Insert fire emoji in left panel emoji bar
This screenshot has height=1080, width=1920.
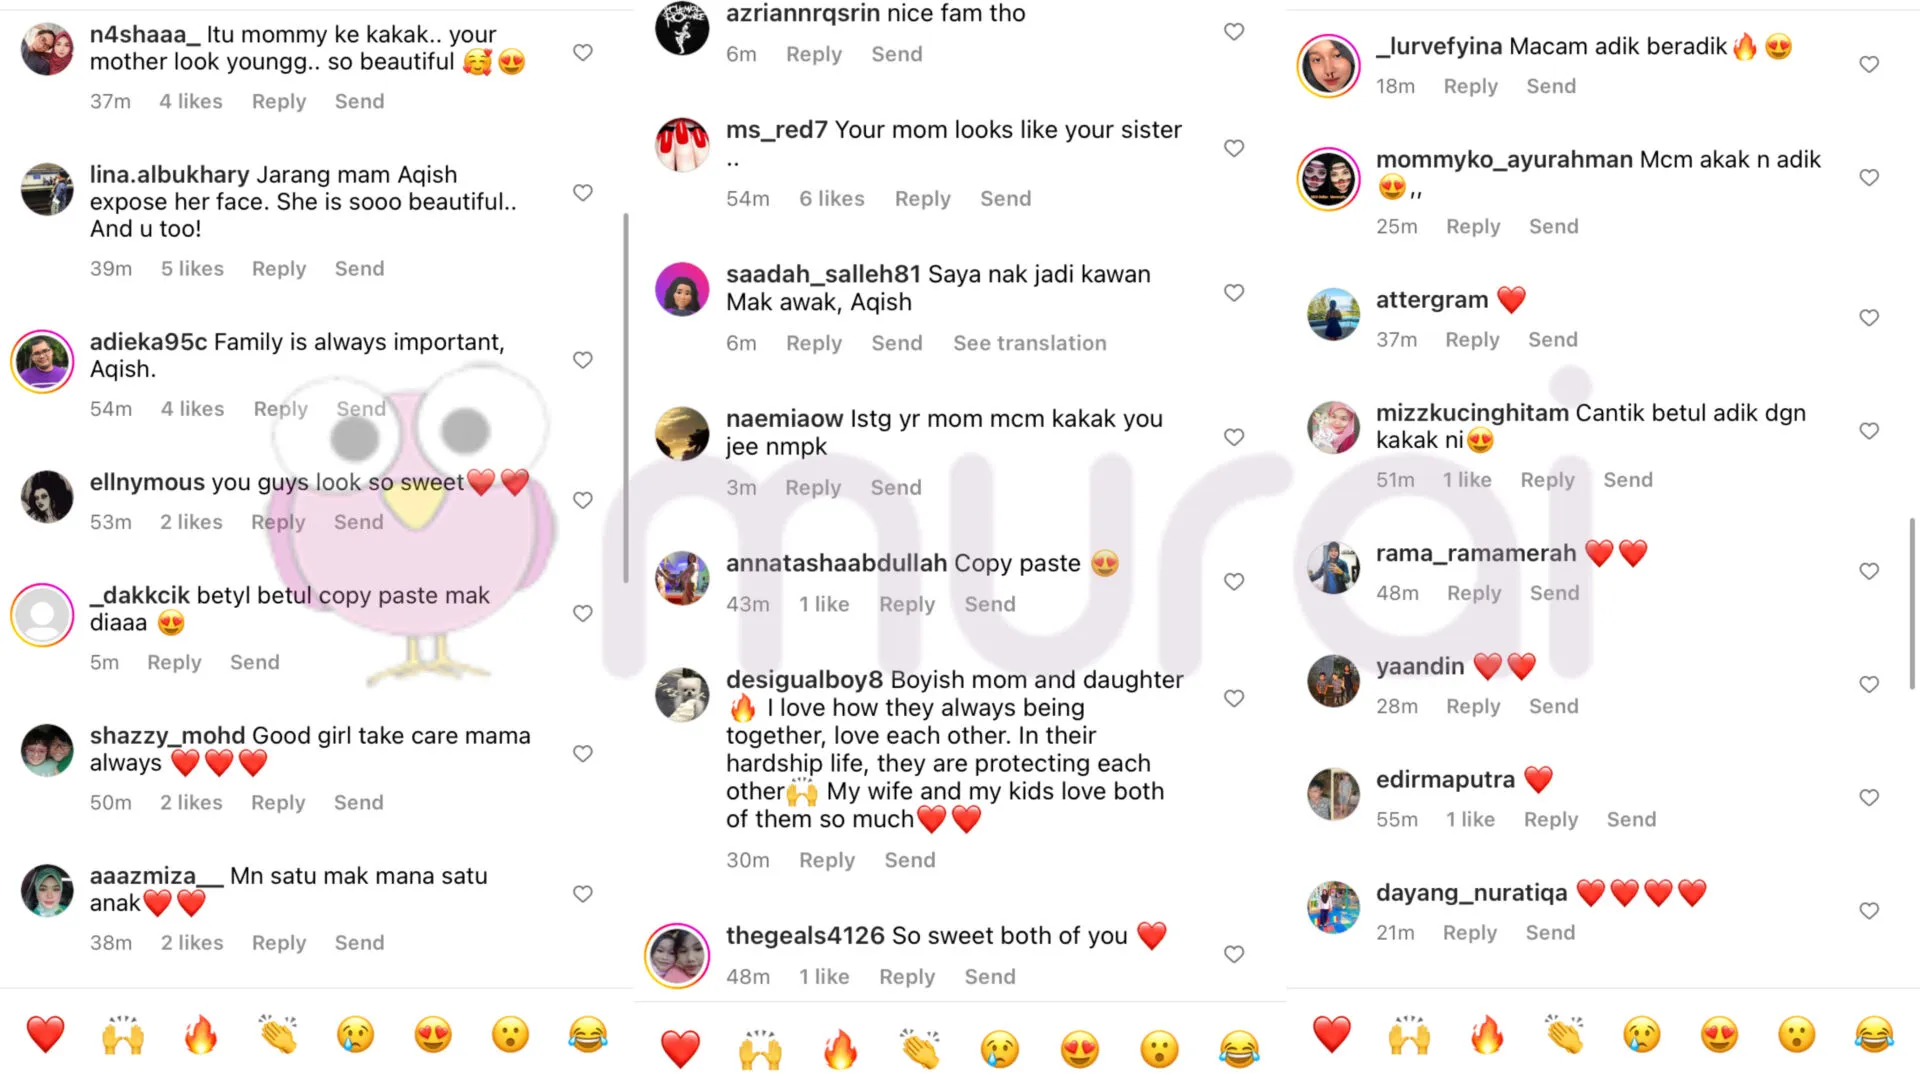coord(200,1035)
